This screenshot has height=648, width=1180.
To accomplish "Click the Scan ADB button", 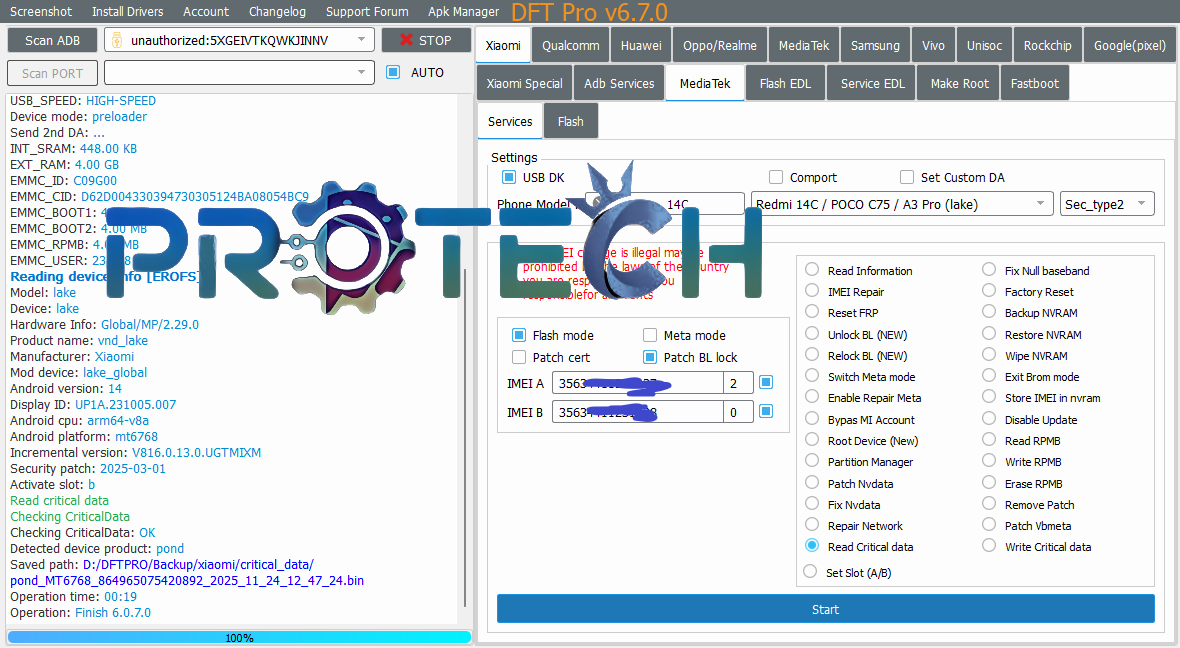I will coord(52,40).
